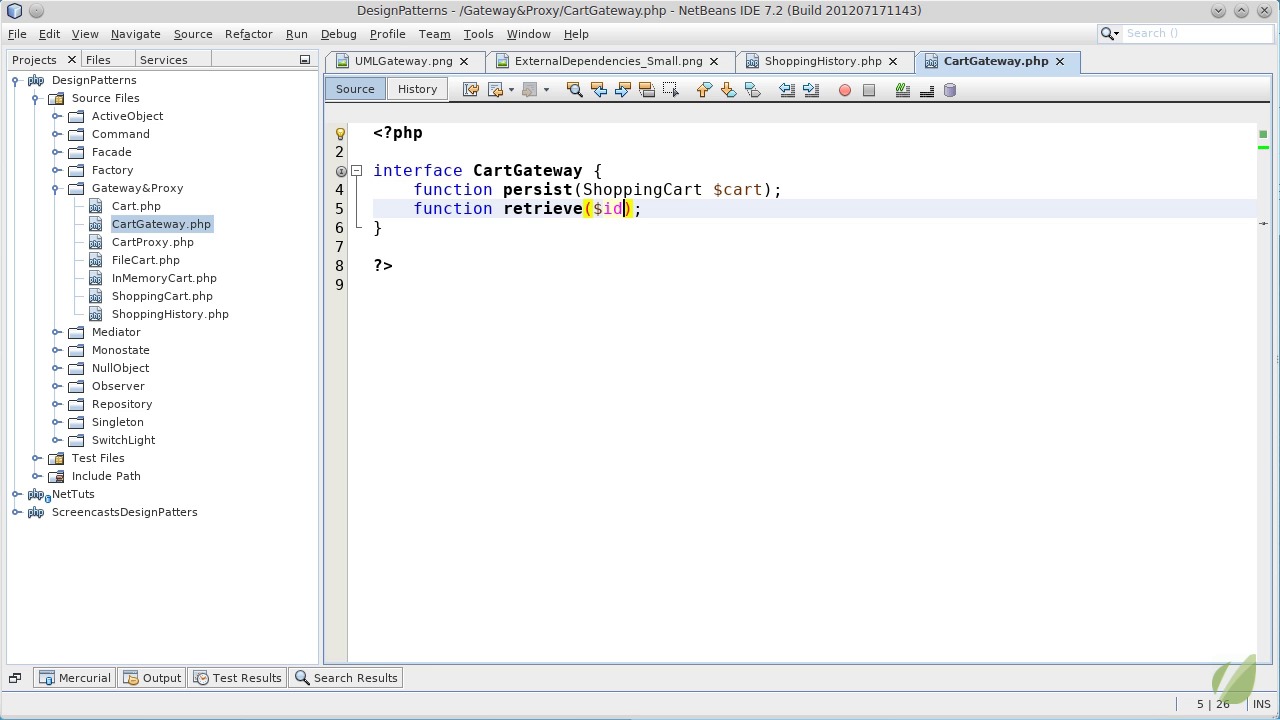
Task: Open the Output bottom panel button
Action: [x=152, y=678]
